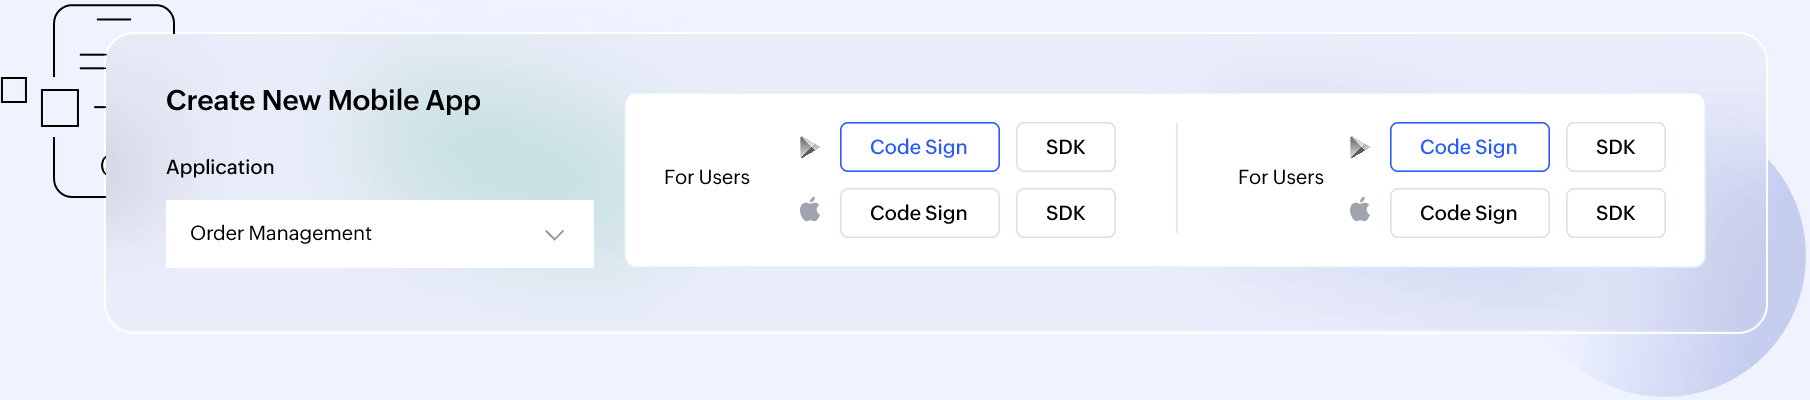Viewport: 1810px width, 400px height.
Task: Select the right group's Apple Code Sign button
Action: (1469, 213)
